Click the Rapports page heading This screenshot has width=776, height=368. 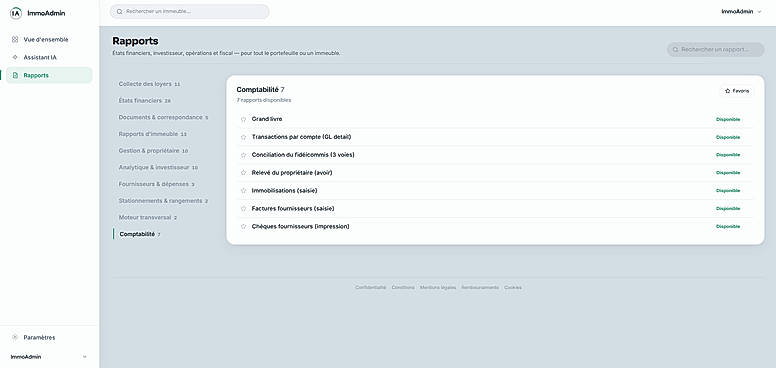135,41
